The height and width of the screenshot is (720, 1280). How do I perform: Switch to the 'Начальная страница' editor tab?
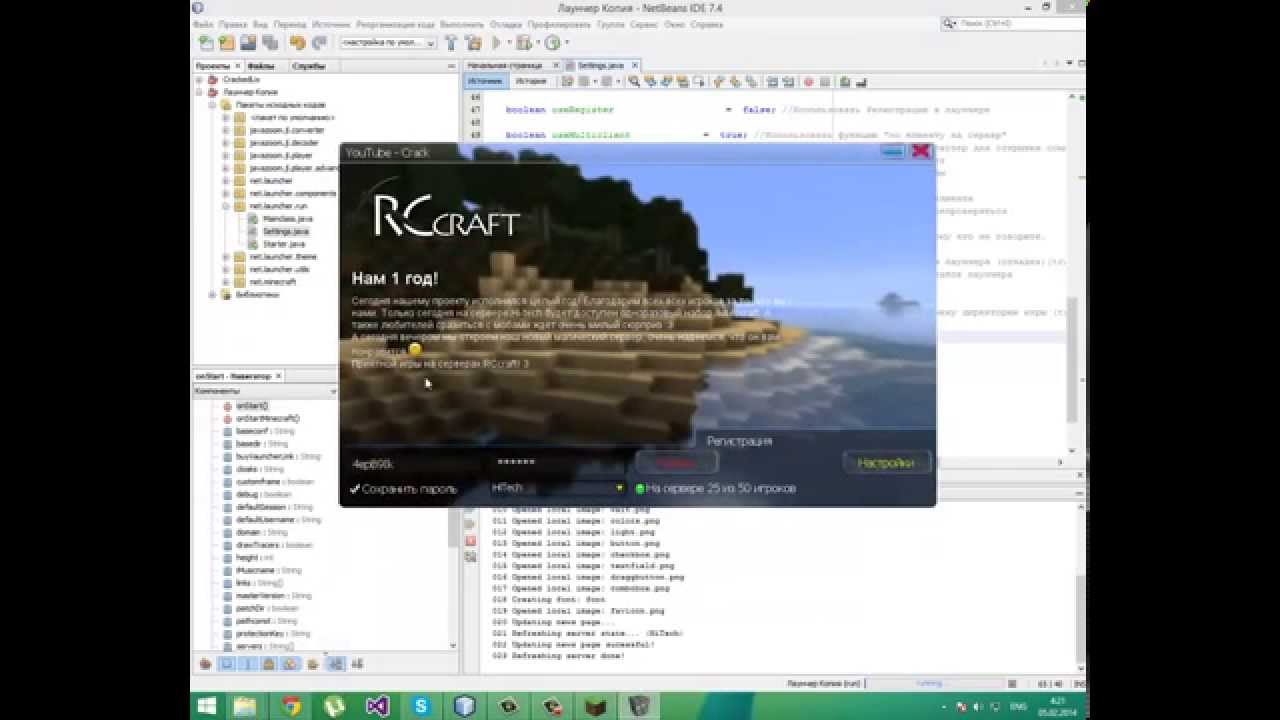[504, 65]
